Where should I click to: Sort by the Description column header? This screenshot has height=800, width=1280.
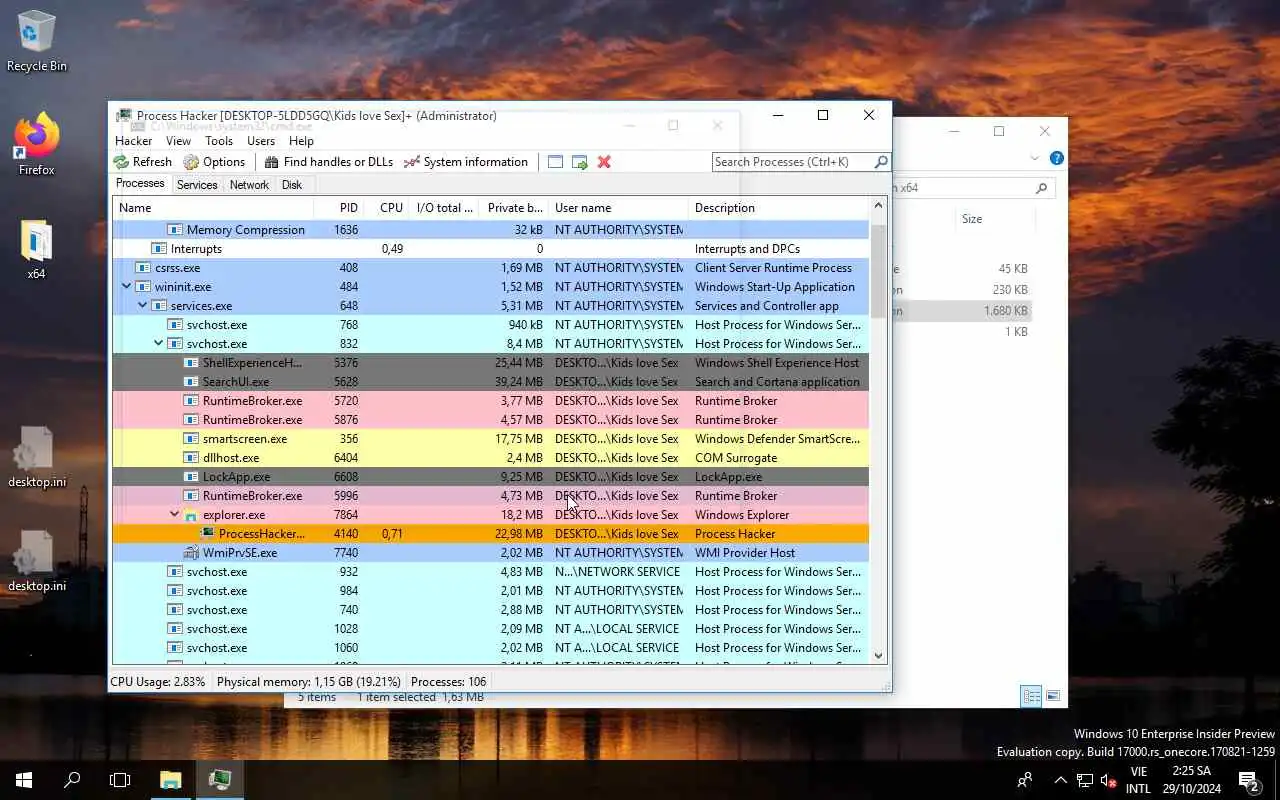[x=779, y=208]
